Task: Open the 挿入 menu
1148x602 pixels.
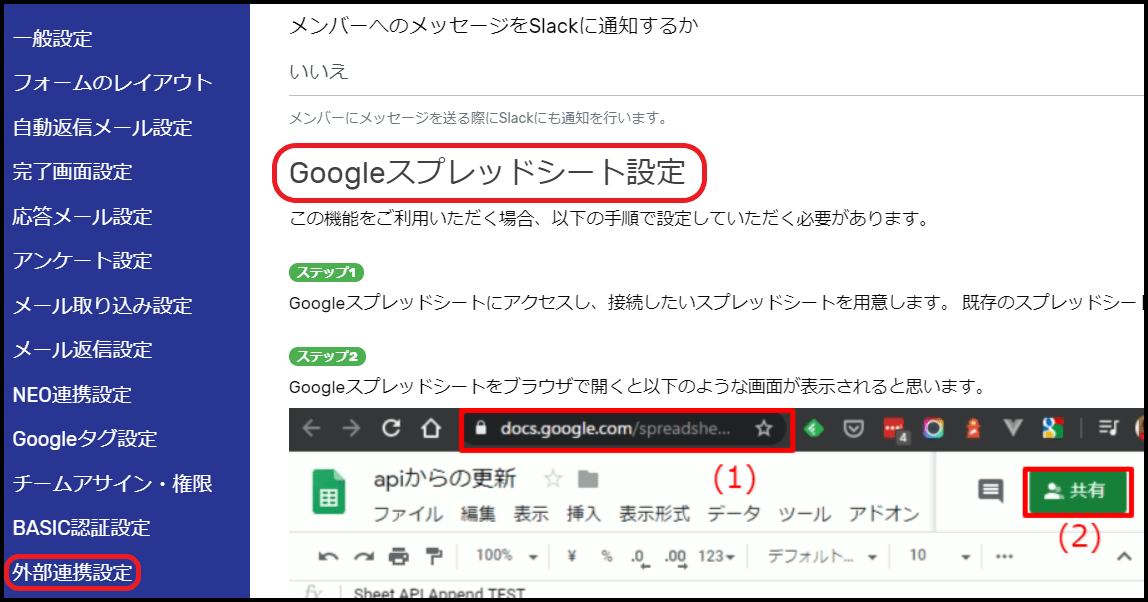Action: (x=584, y=514)
